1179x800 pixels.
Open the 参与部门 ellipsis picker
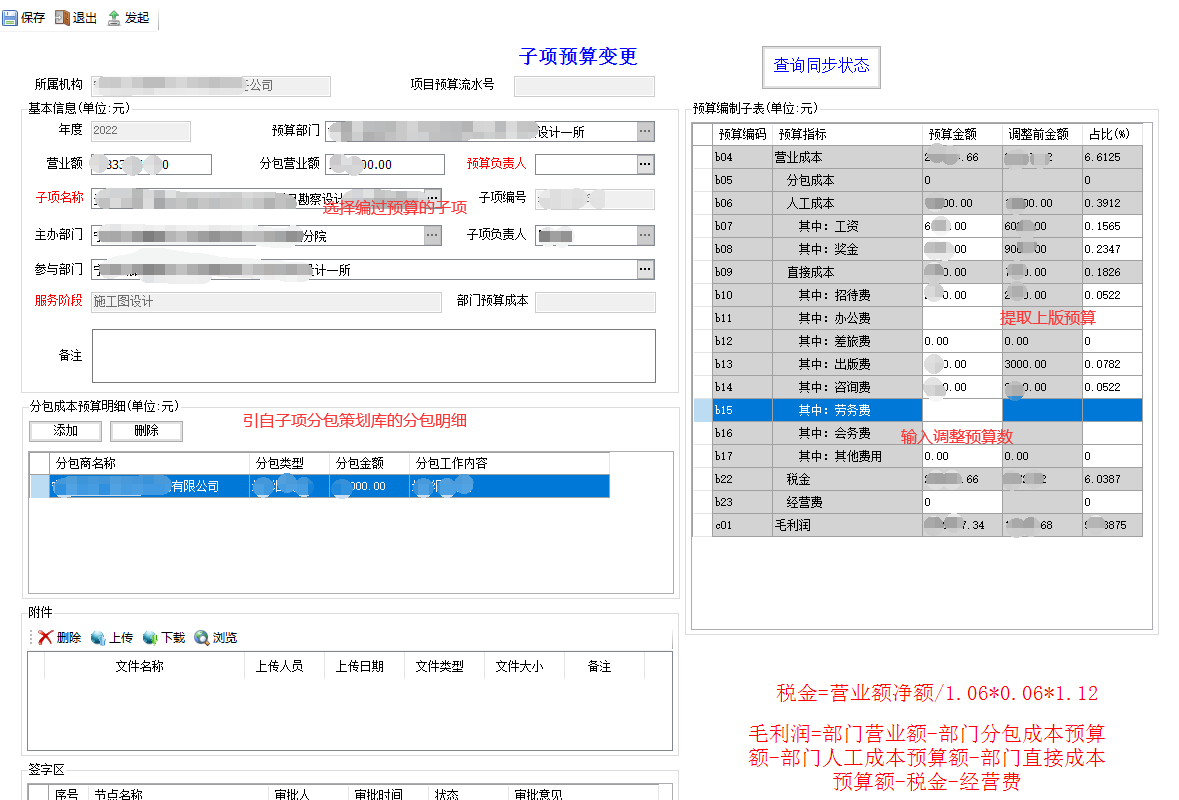pos(645,269)
